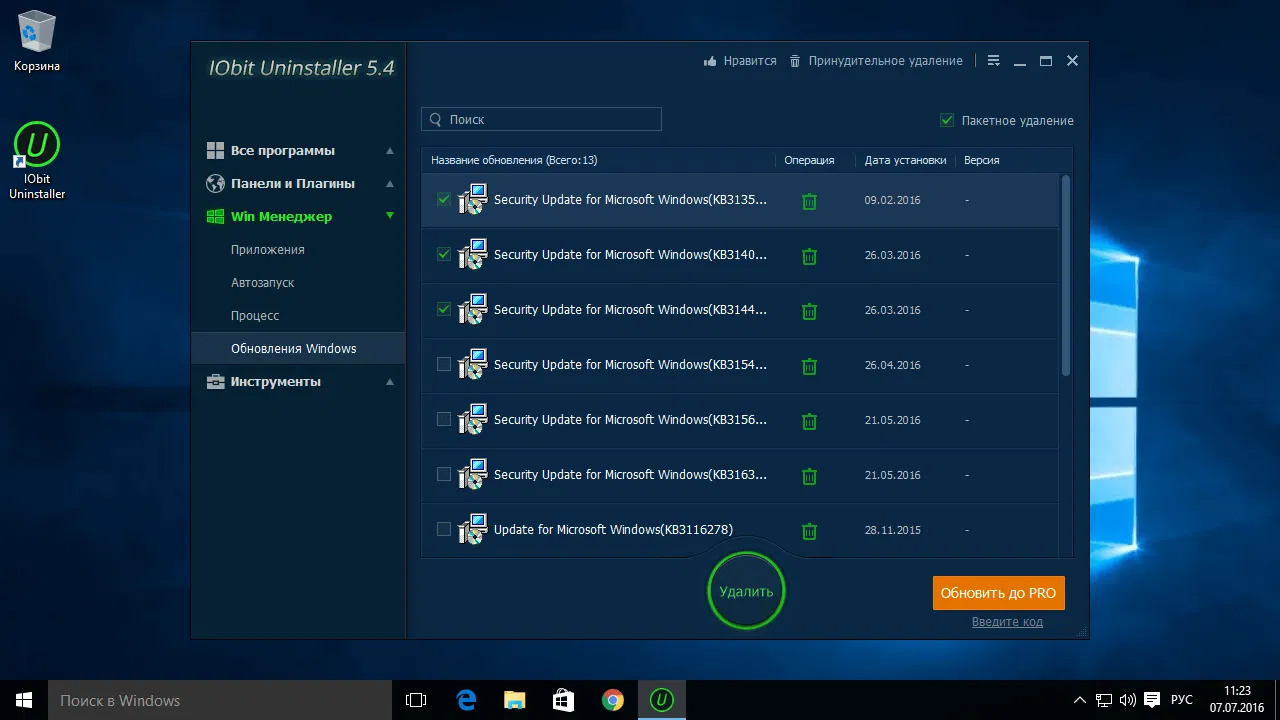Check the KB3154 update checkbox
Screen dimensions: 1280x720
point(443,364)
